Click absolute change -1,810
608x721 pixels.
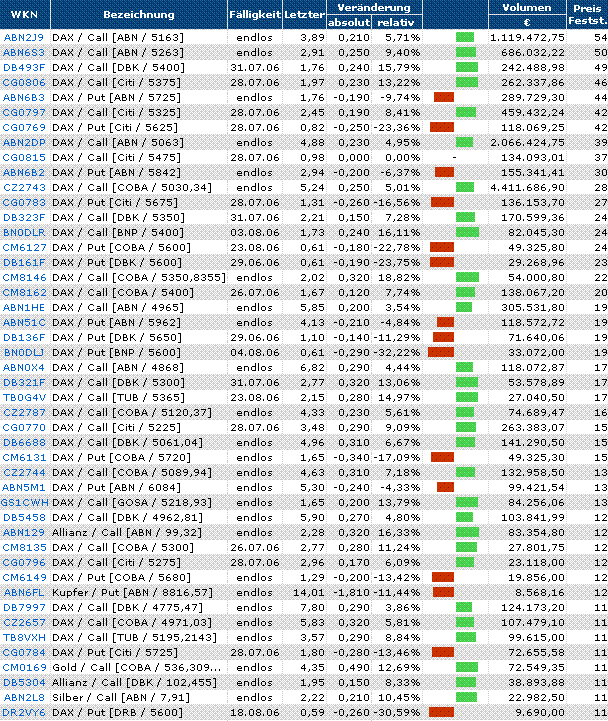[x=351, y=593]
